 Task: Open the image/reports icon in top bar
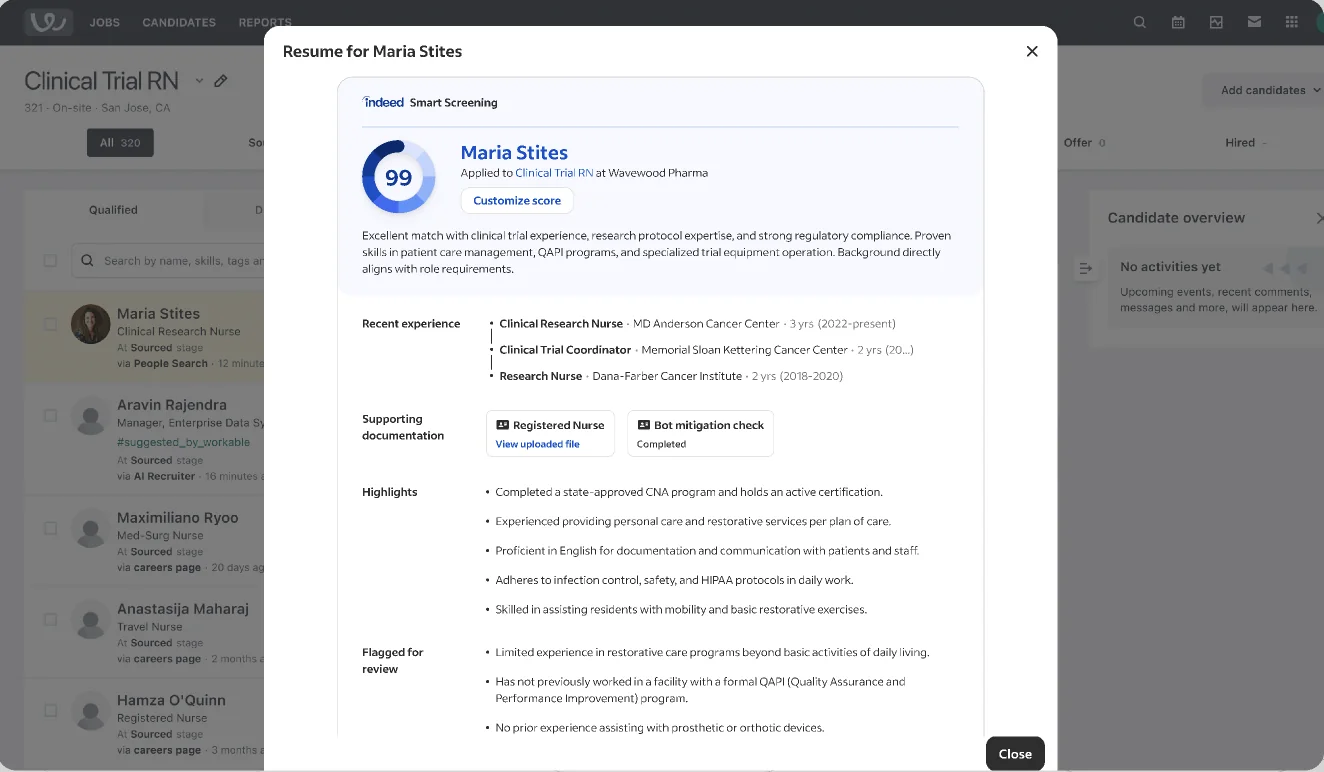tap(1216, 22)
